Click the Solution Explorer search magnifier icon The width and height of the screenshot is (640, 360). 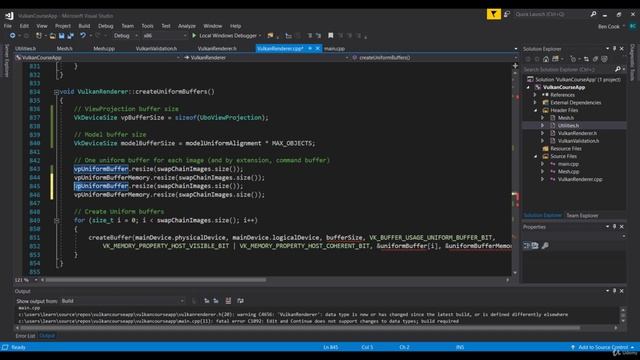click(x=618, y=69)
